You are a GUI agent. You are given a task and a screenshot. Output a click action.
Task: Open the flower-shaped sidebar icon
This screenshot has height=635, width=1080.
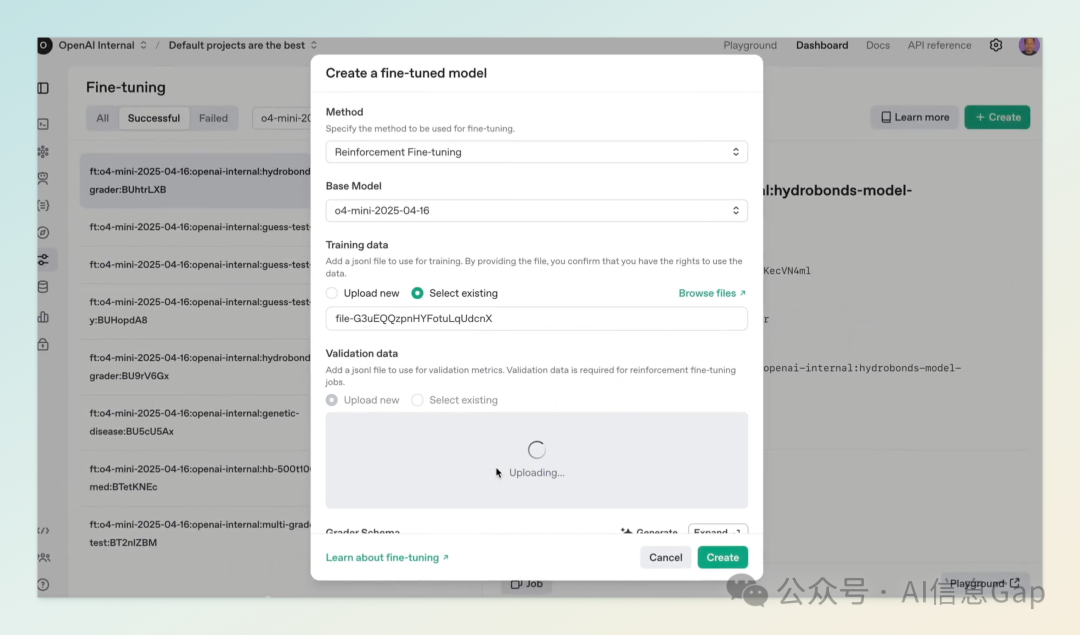click(x=43, y=152)
